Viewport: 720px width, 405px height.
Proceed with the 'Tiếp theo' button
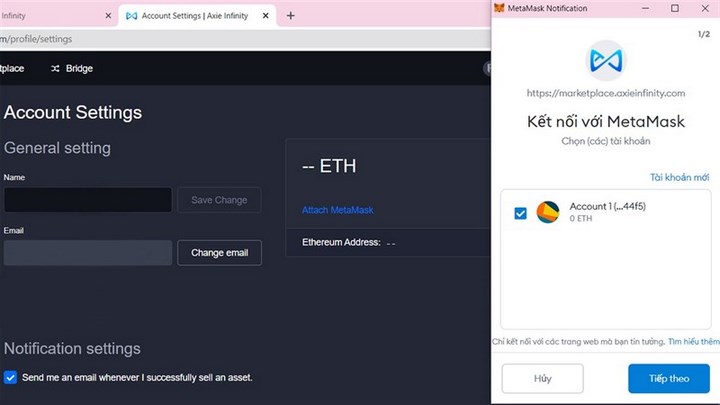click(669, 379)
